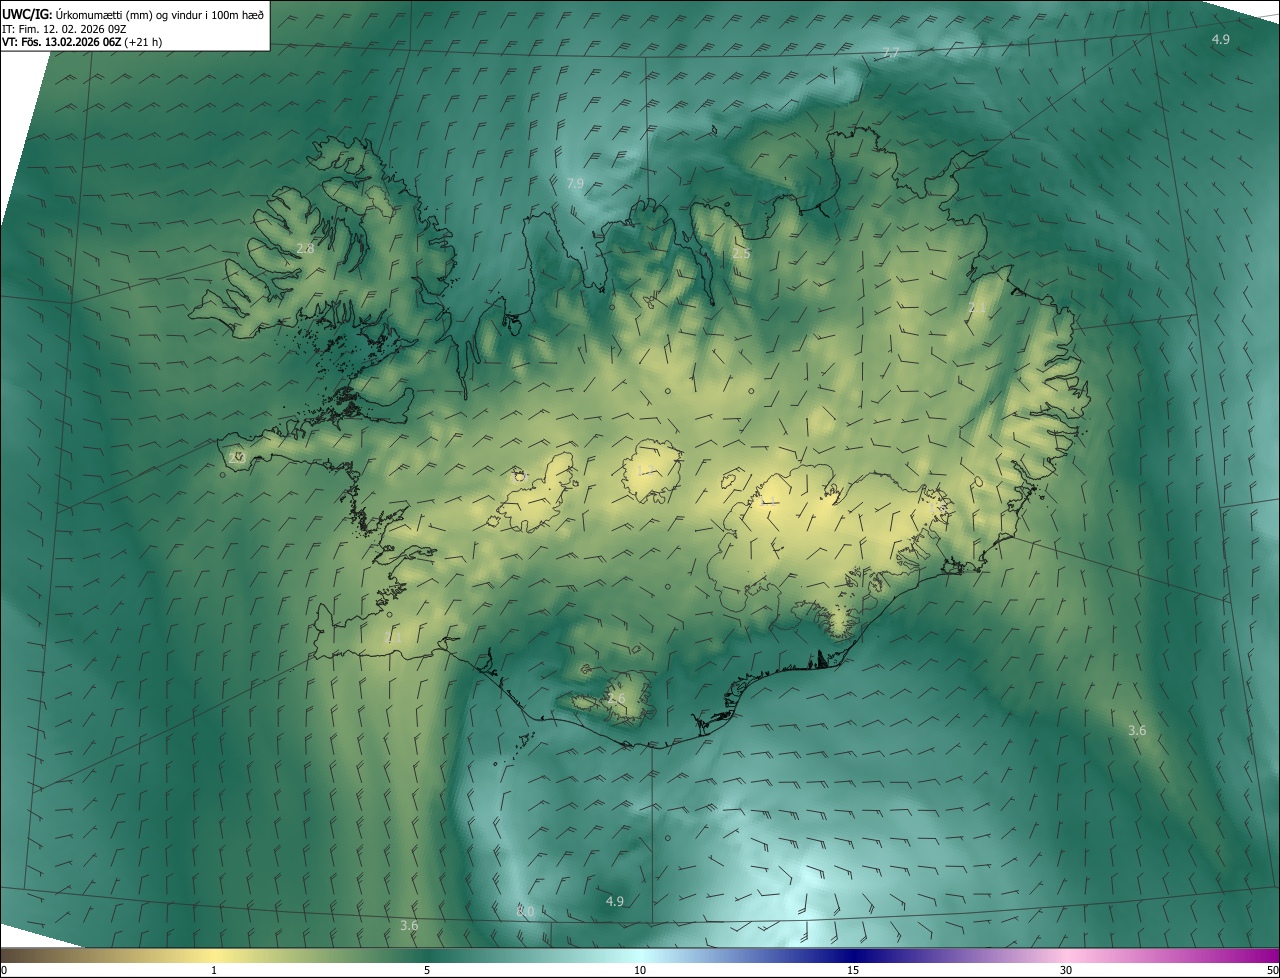
Task: Click the 7.9 value in the northern bay
Action: pyautogui.click(x=575, y=184)
